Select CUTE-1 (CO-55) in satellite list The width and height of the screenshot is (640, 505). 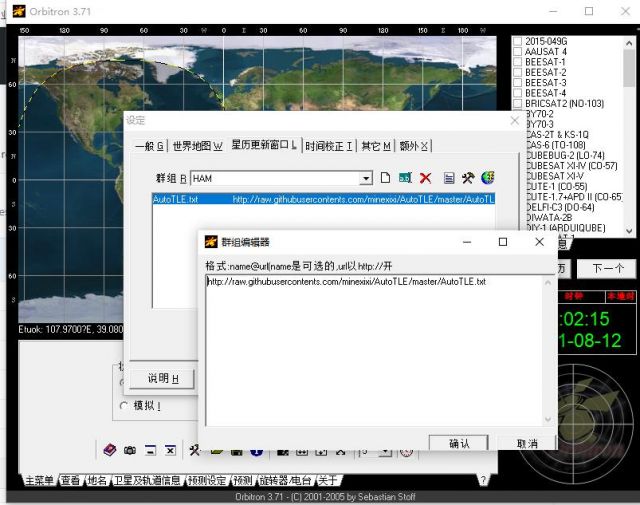click(557, 186)
